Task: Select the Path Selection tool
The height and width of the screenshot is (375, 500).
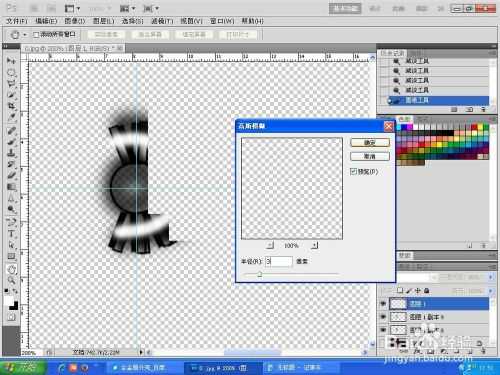Action: point(11,245)
